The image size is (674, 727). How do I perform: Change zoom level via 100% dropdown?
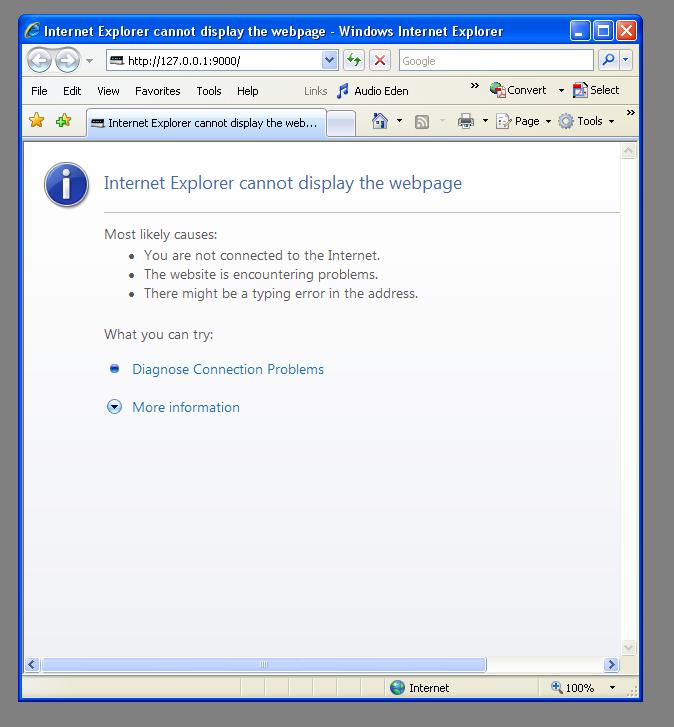[612, 688]
